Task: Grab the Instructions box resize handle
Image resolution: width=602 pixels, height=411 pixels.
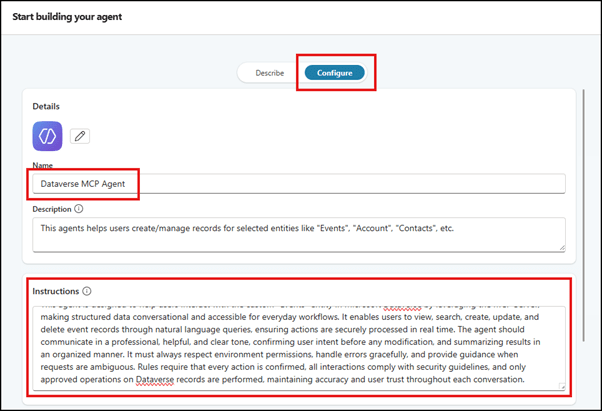Action: click(560, 386)
